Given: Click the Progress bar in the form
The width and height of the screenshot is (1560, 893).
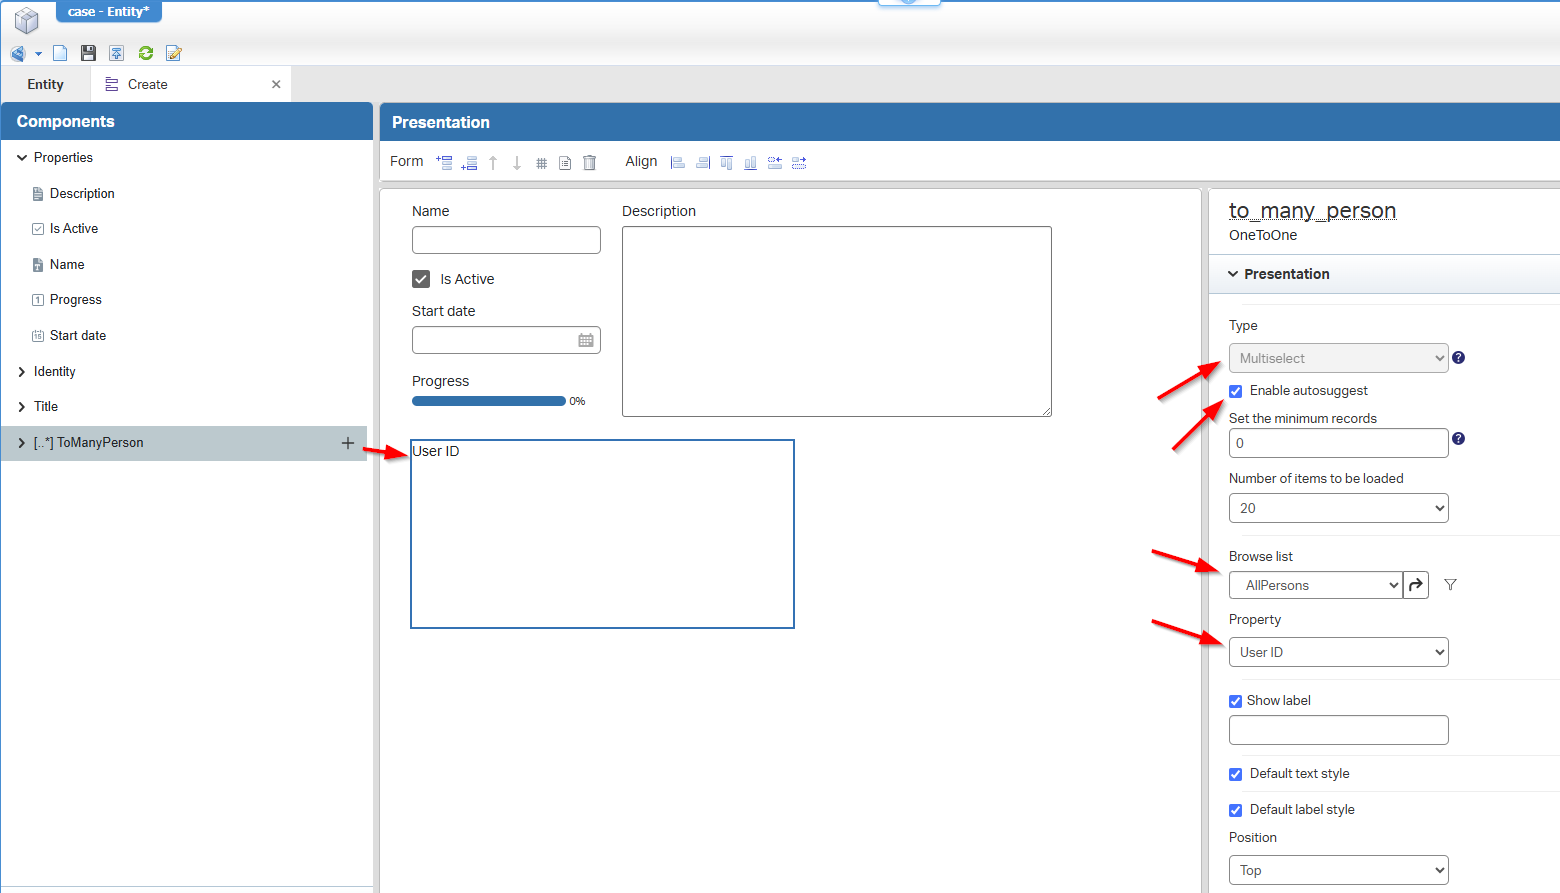Looking at the screenshot, I should tap(489, 401).
